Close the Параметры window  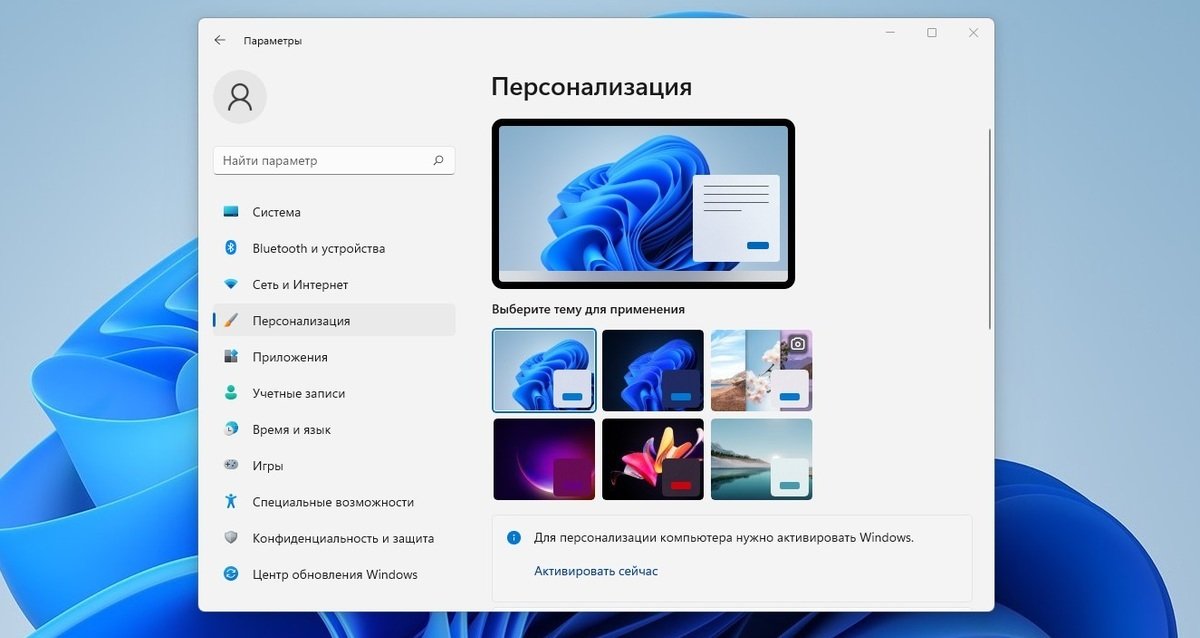973,33
